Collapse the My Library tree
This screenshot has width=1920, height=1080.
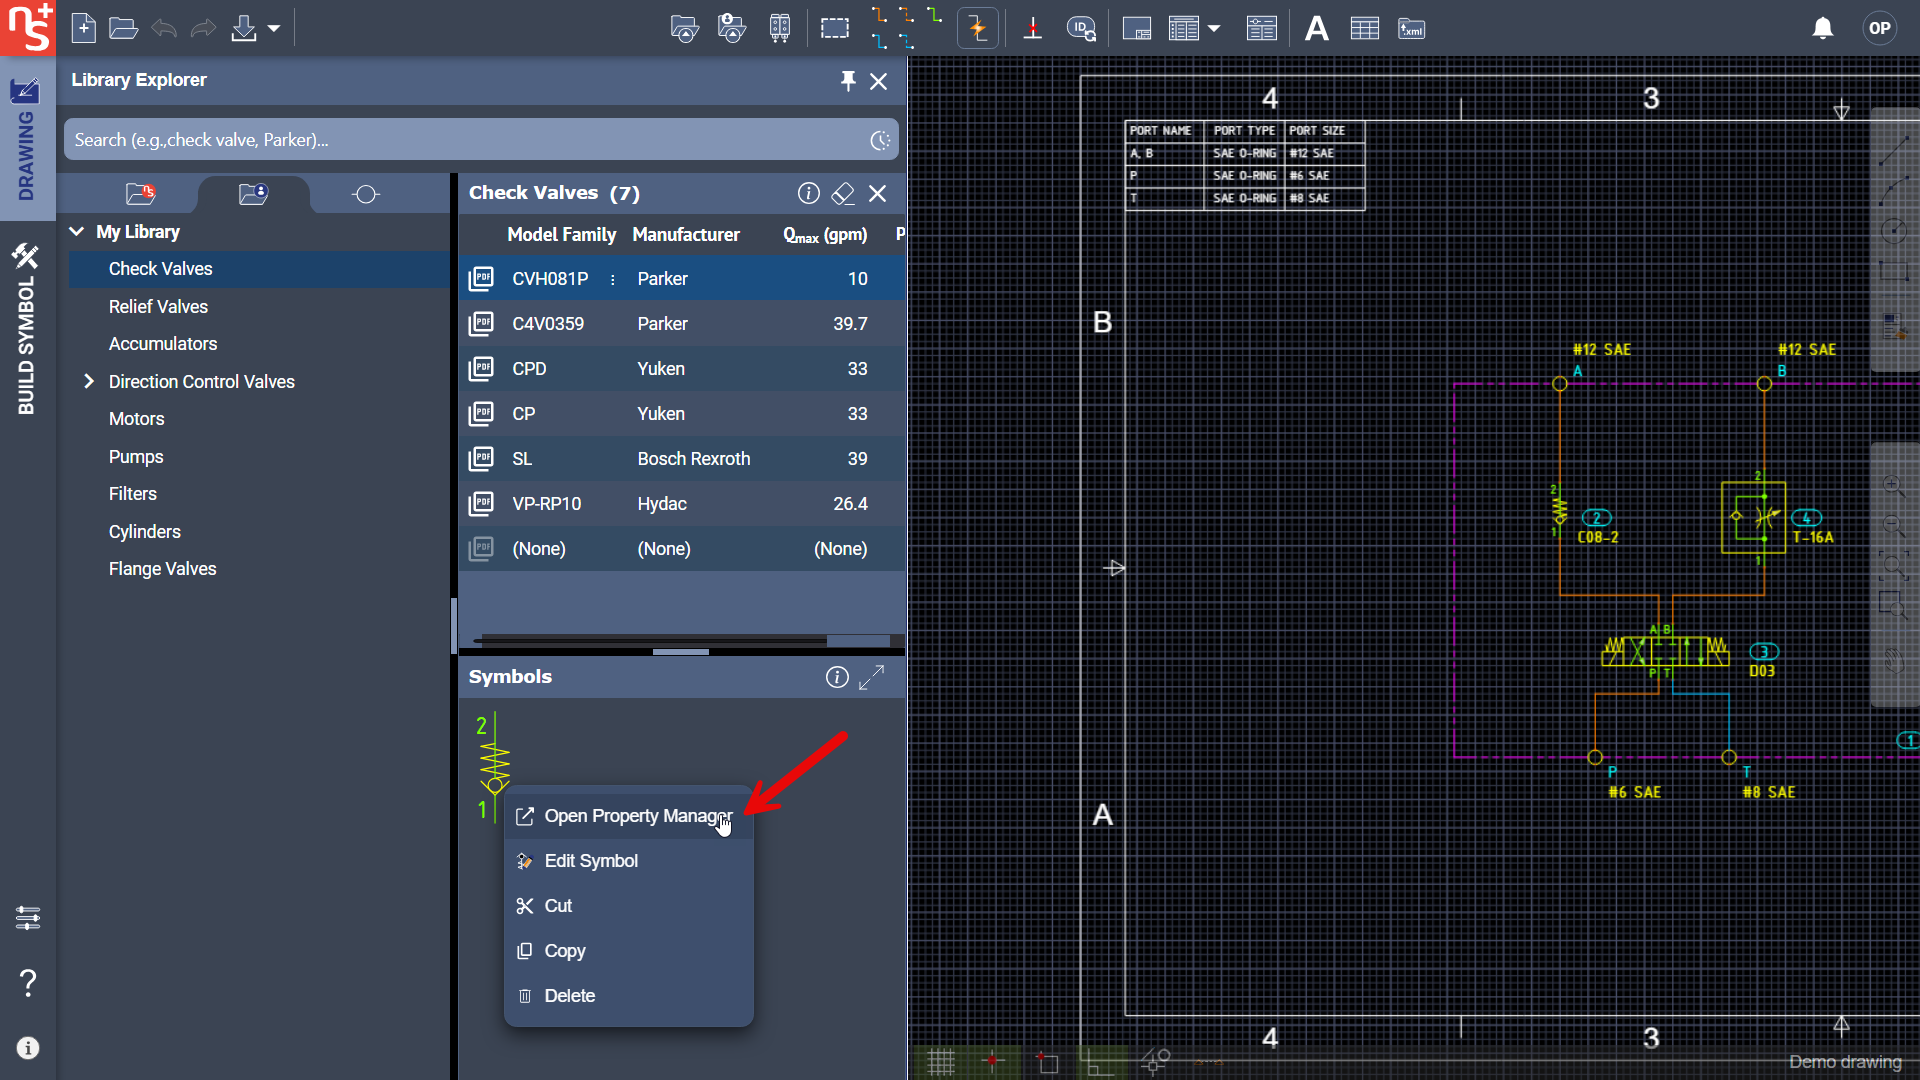[x=77, y=231]
